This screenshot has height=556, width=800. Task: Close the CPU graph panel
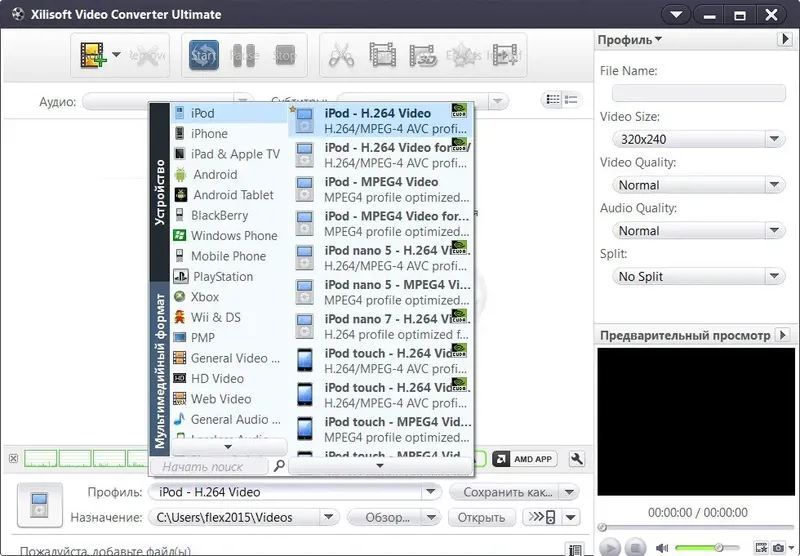tap(14, 458)
